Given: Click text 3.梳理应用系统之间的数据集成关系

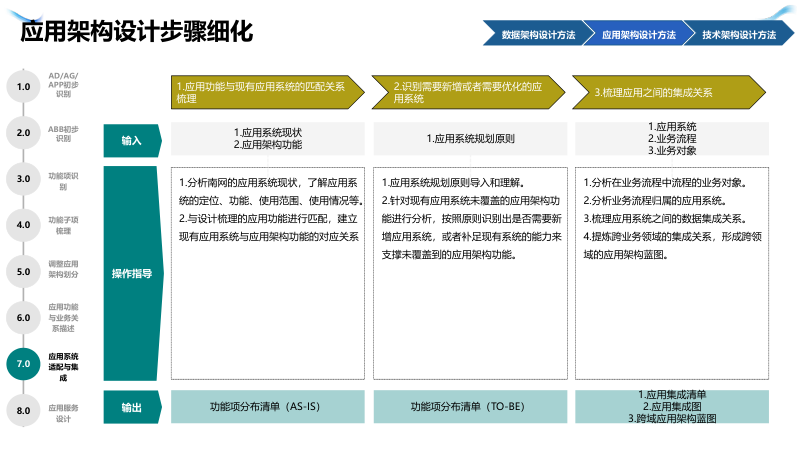Looking at the screenshot, I should pyautogui.click(x=665, y=218).
